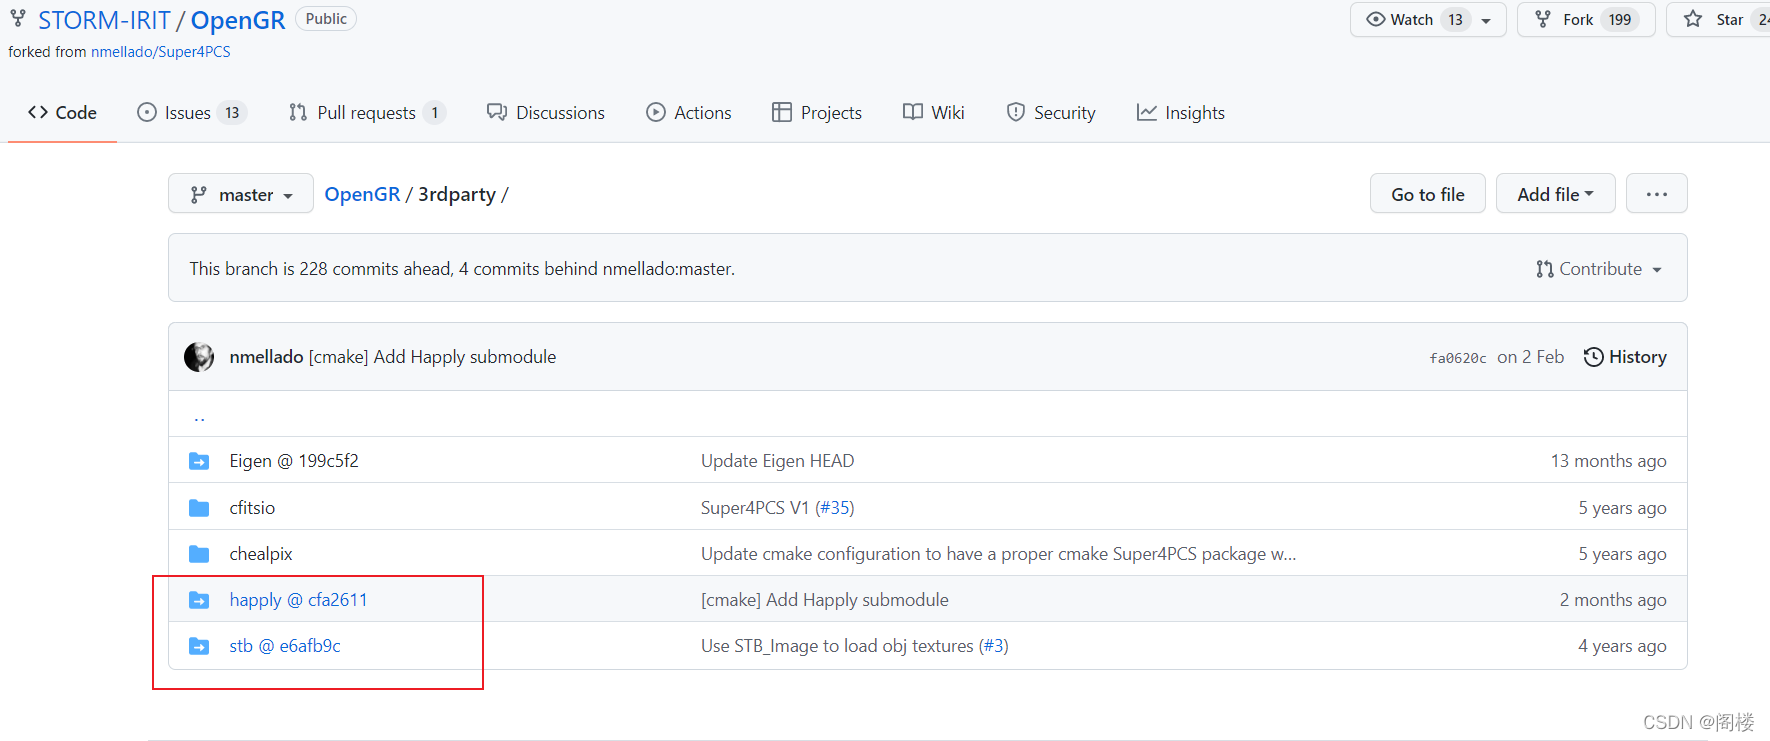Click the nmellado avatar image
This screenshot has height=741, width=1770.
(199, 357)
